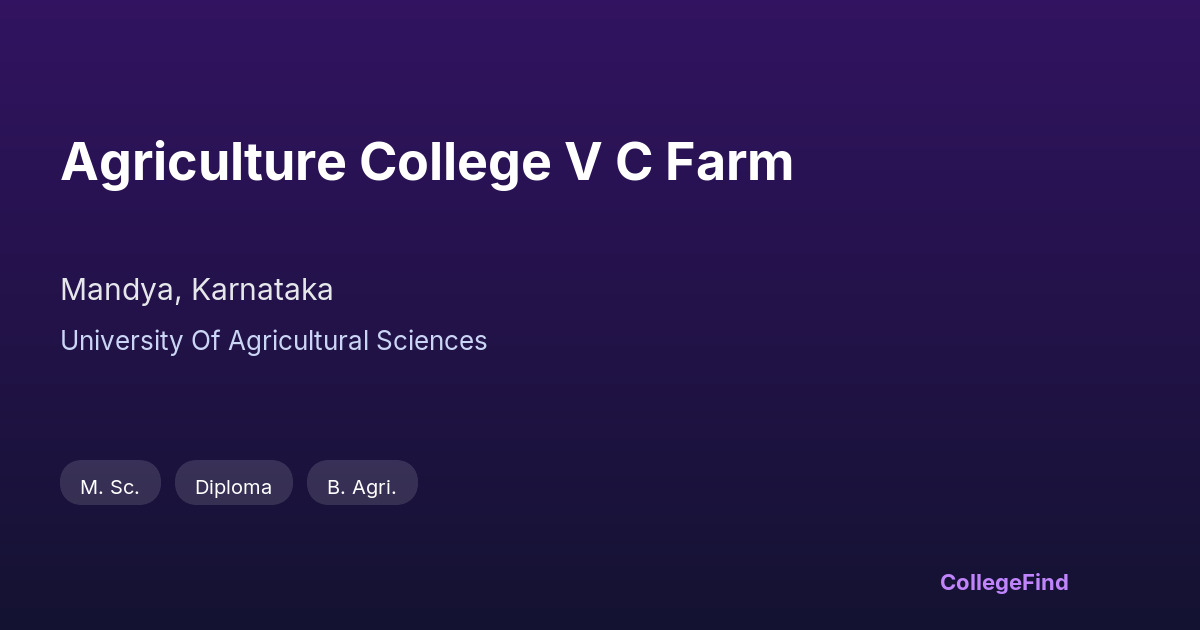1200x630 pixels.
Task: Select the Karnataka state name
Action: click(262, 290)
